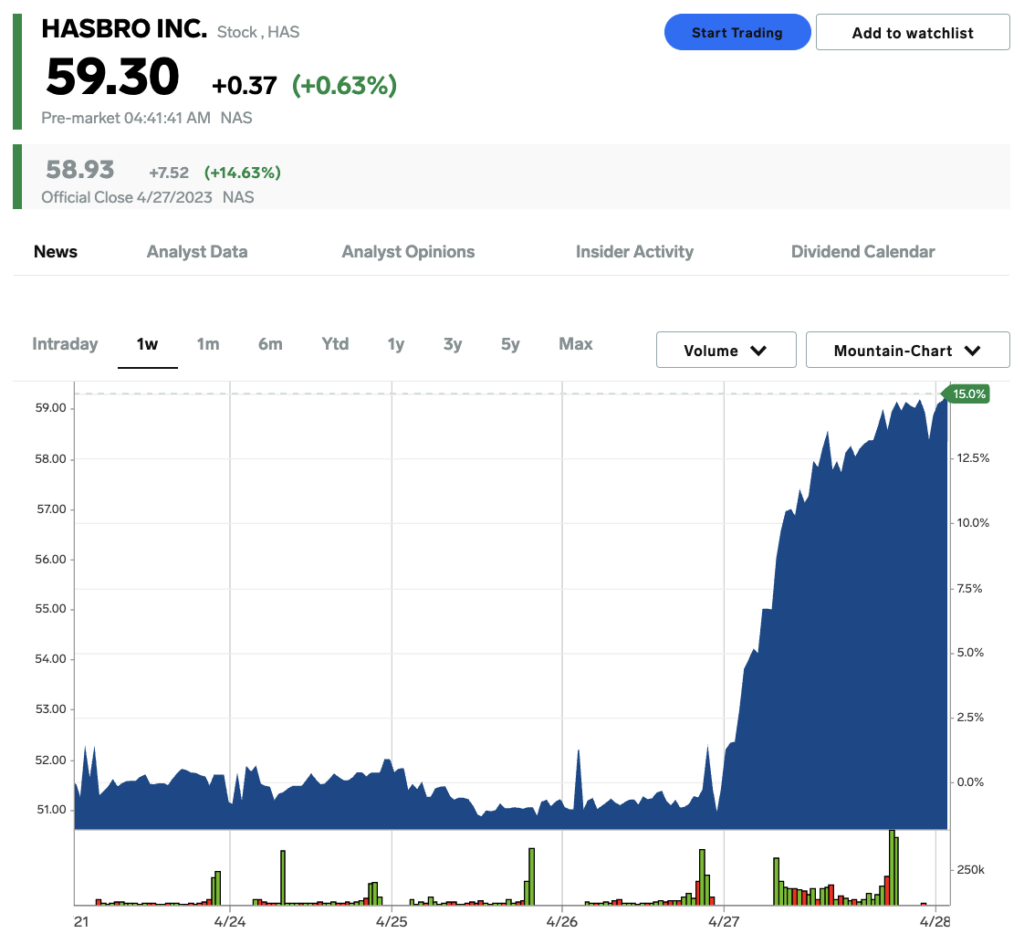The width and height of the screenshot is (1024, 944).
Task: Open the Mountain-Chart type dropdown
Action: [908, 350]
